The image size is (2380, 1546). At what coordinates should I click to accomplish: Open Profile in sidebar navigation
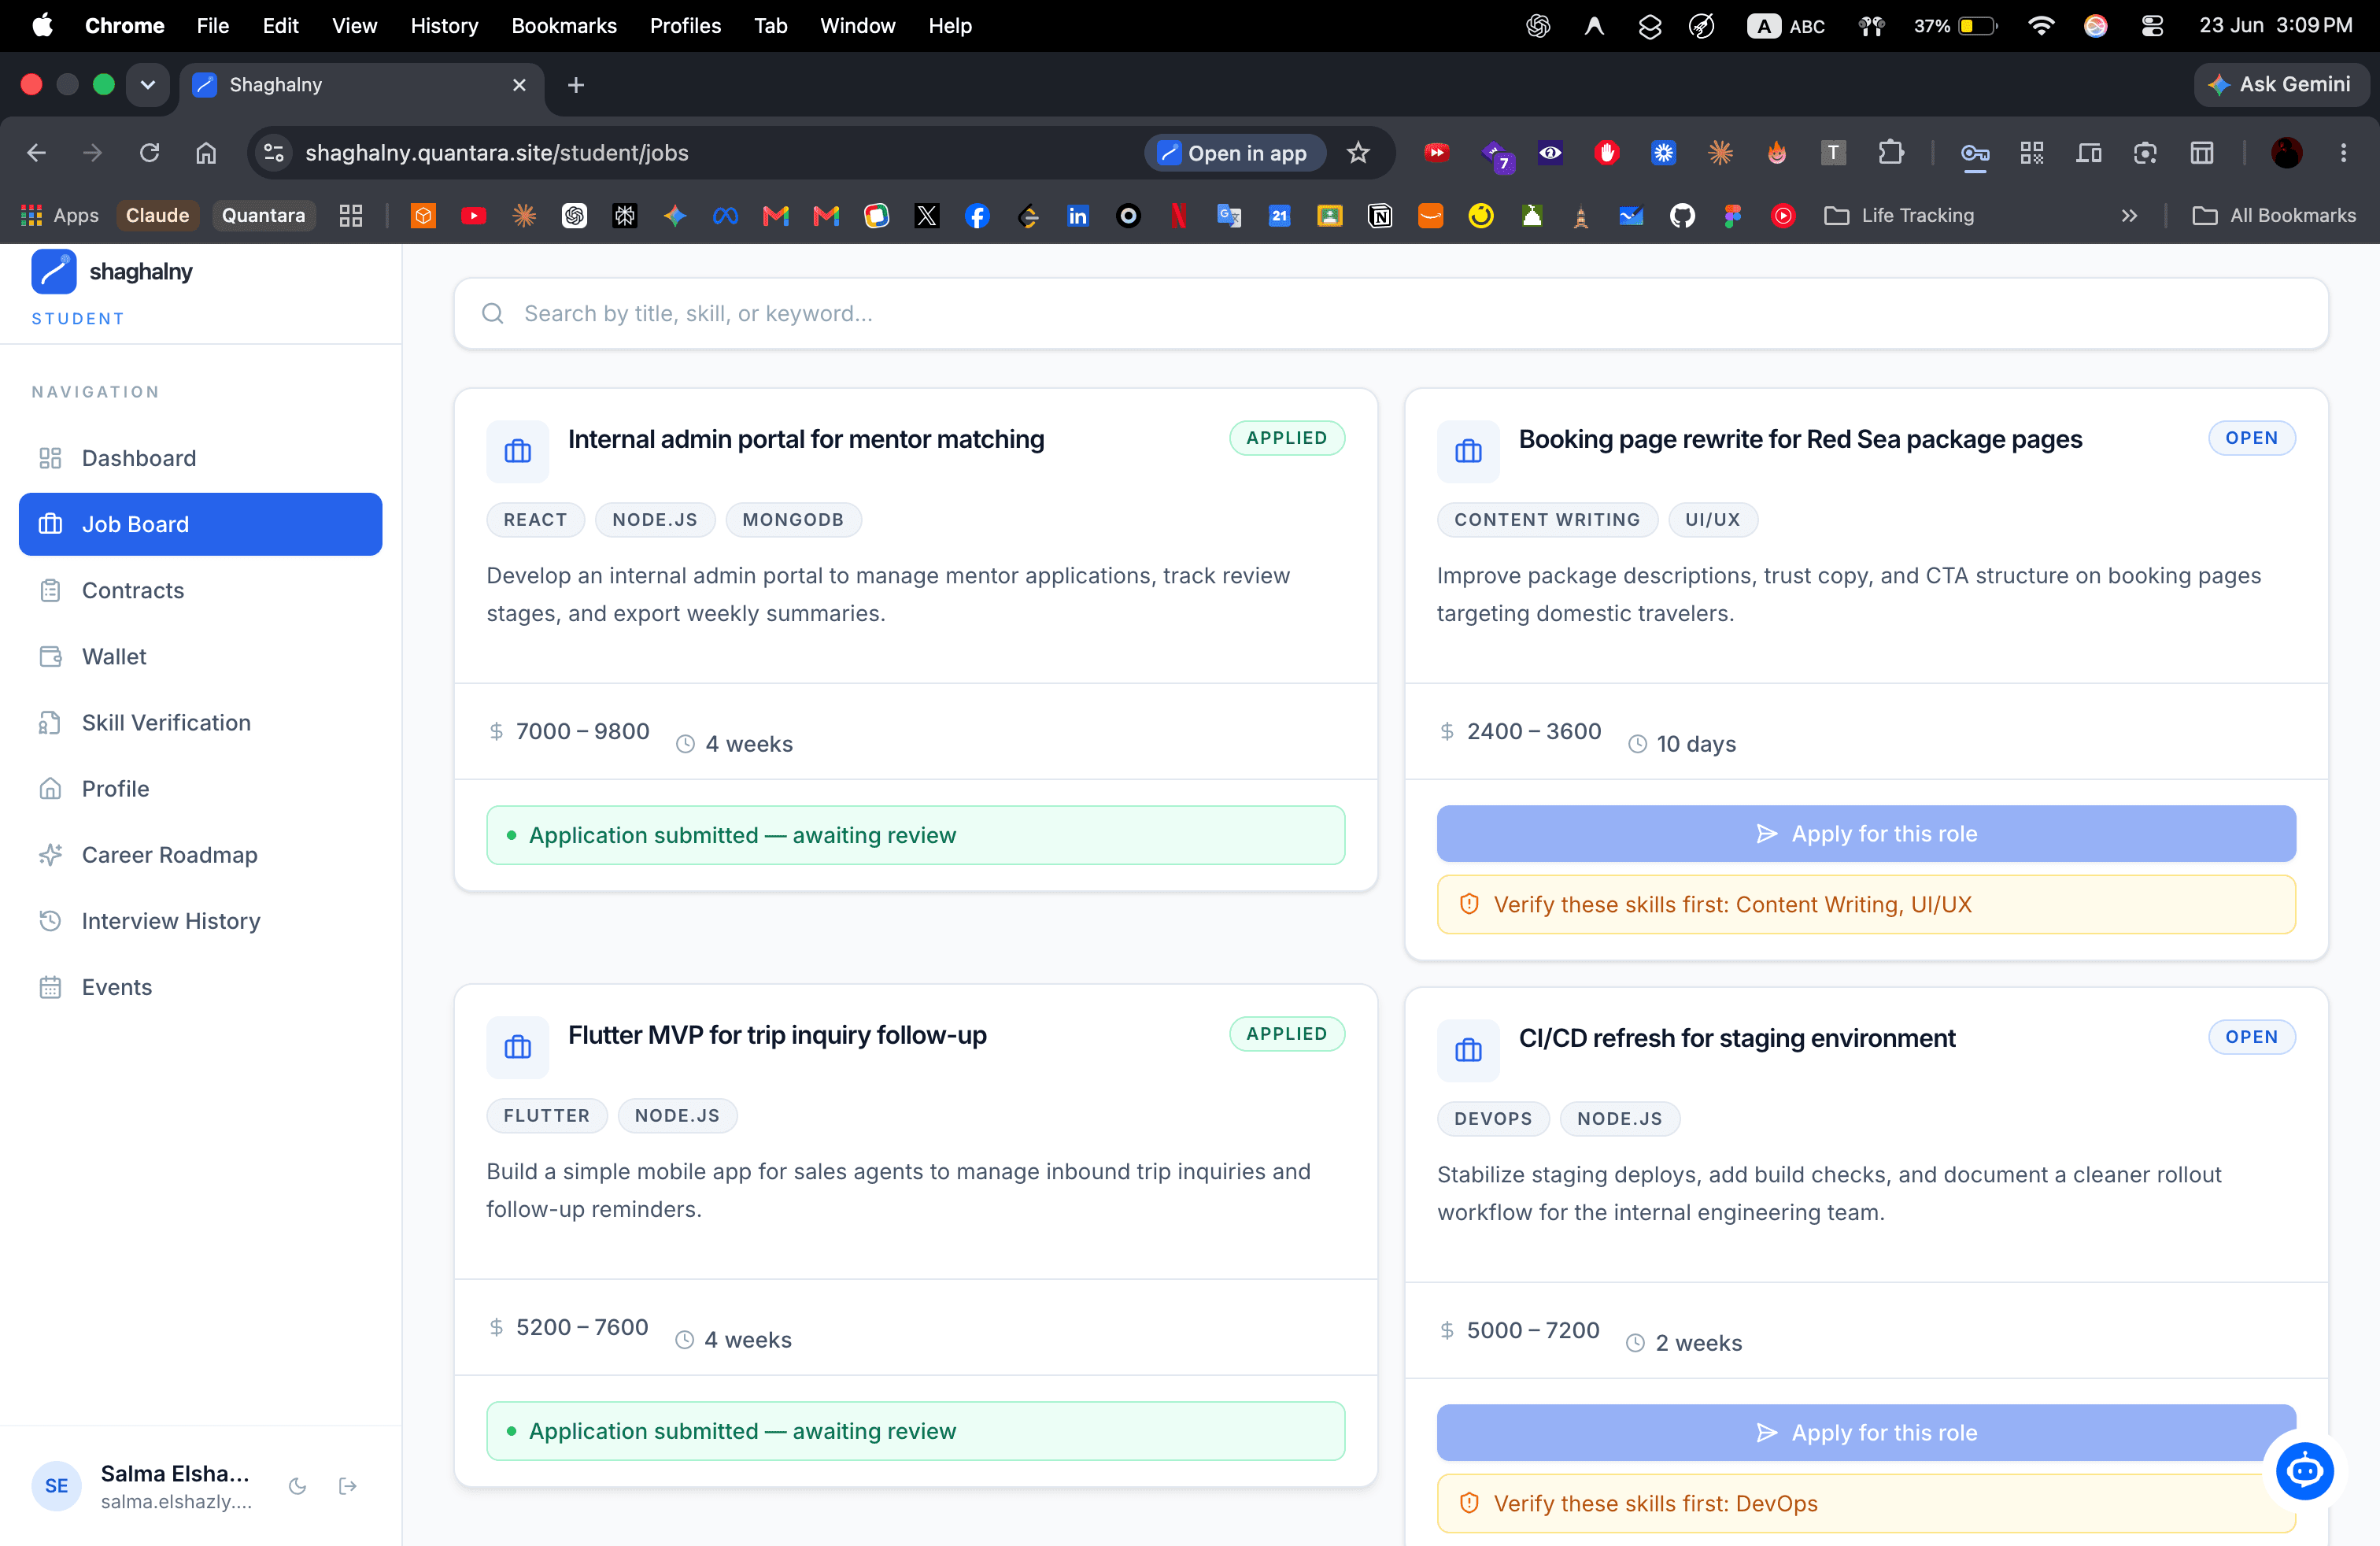(x=200, y=788)
